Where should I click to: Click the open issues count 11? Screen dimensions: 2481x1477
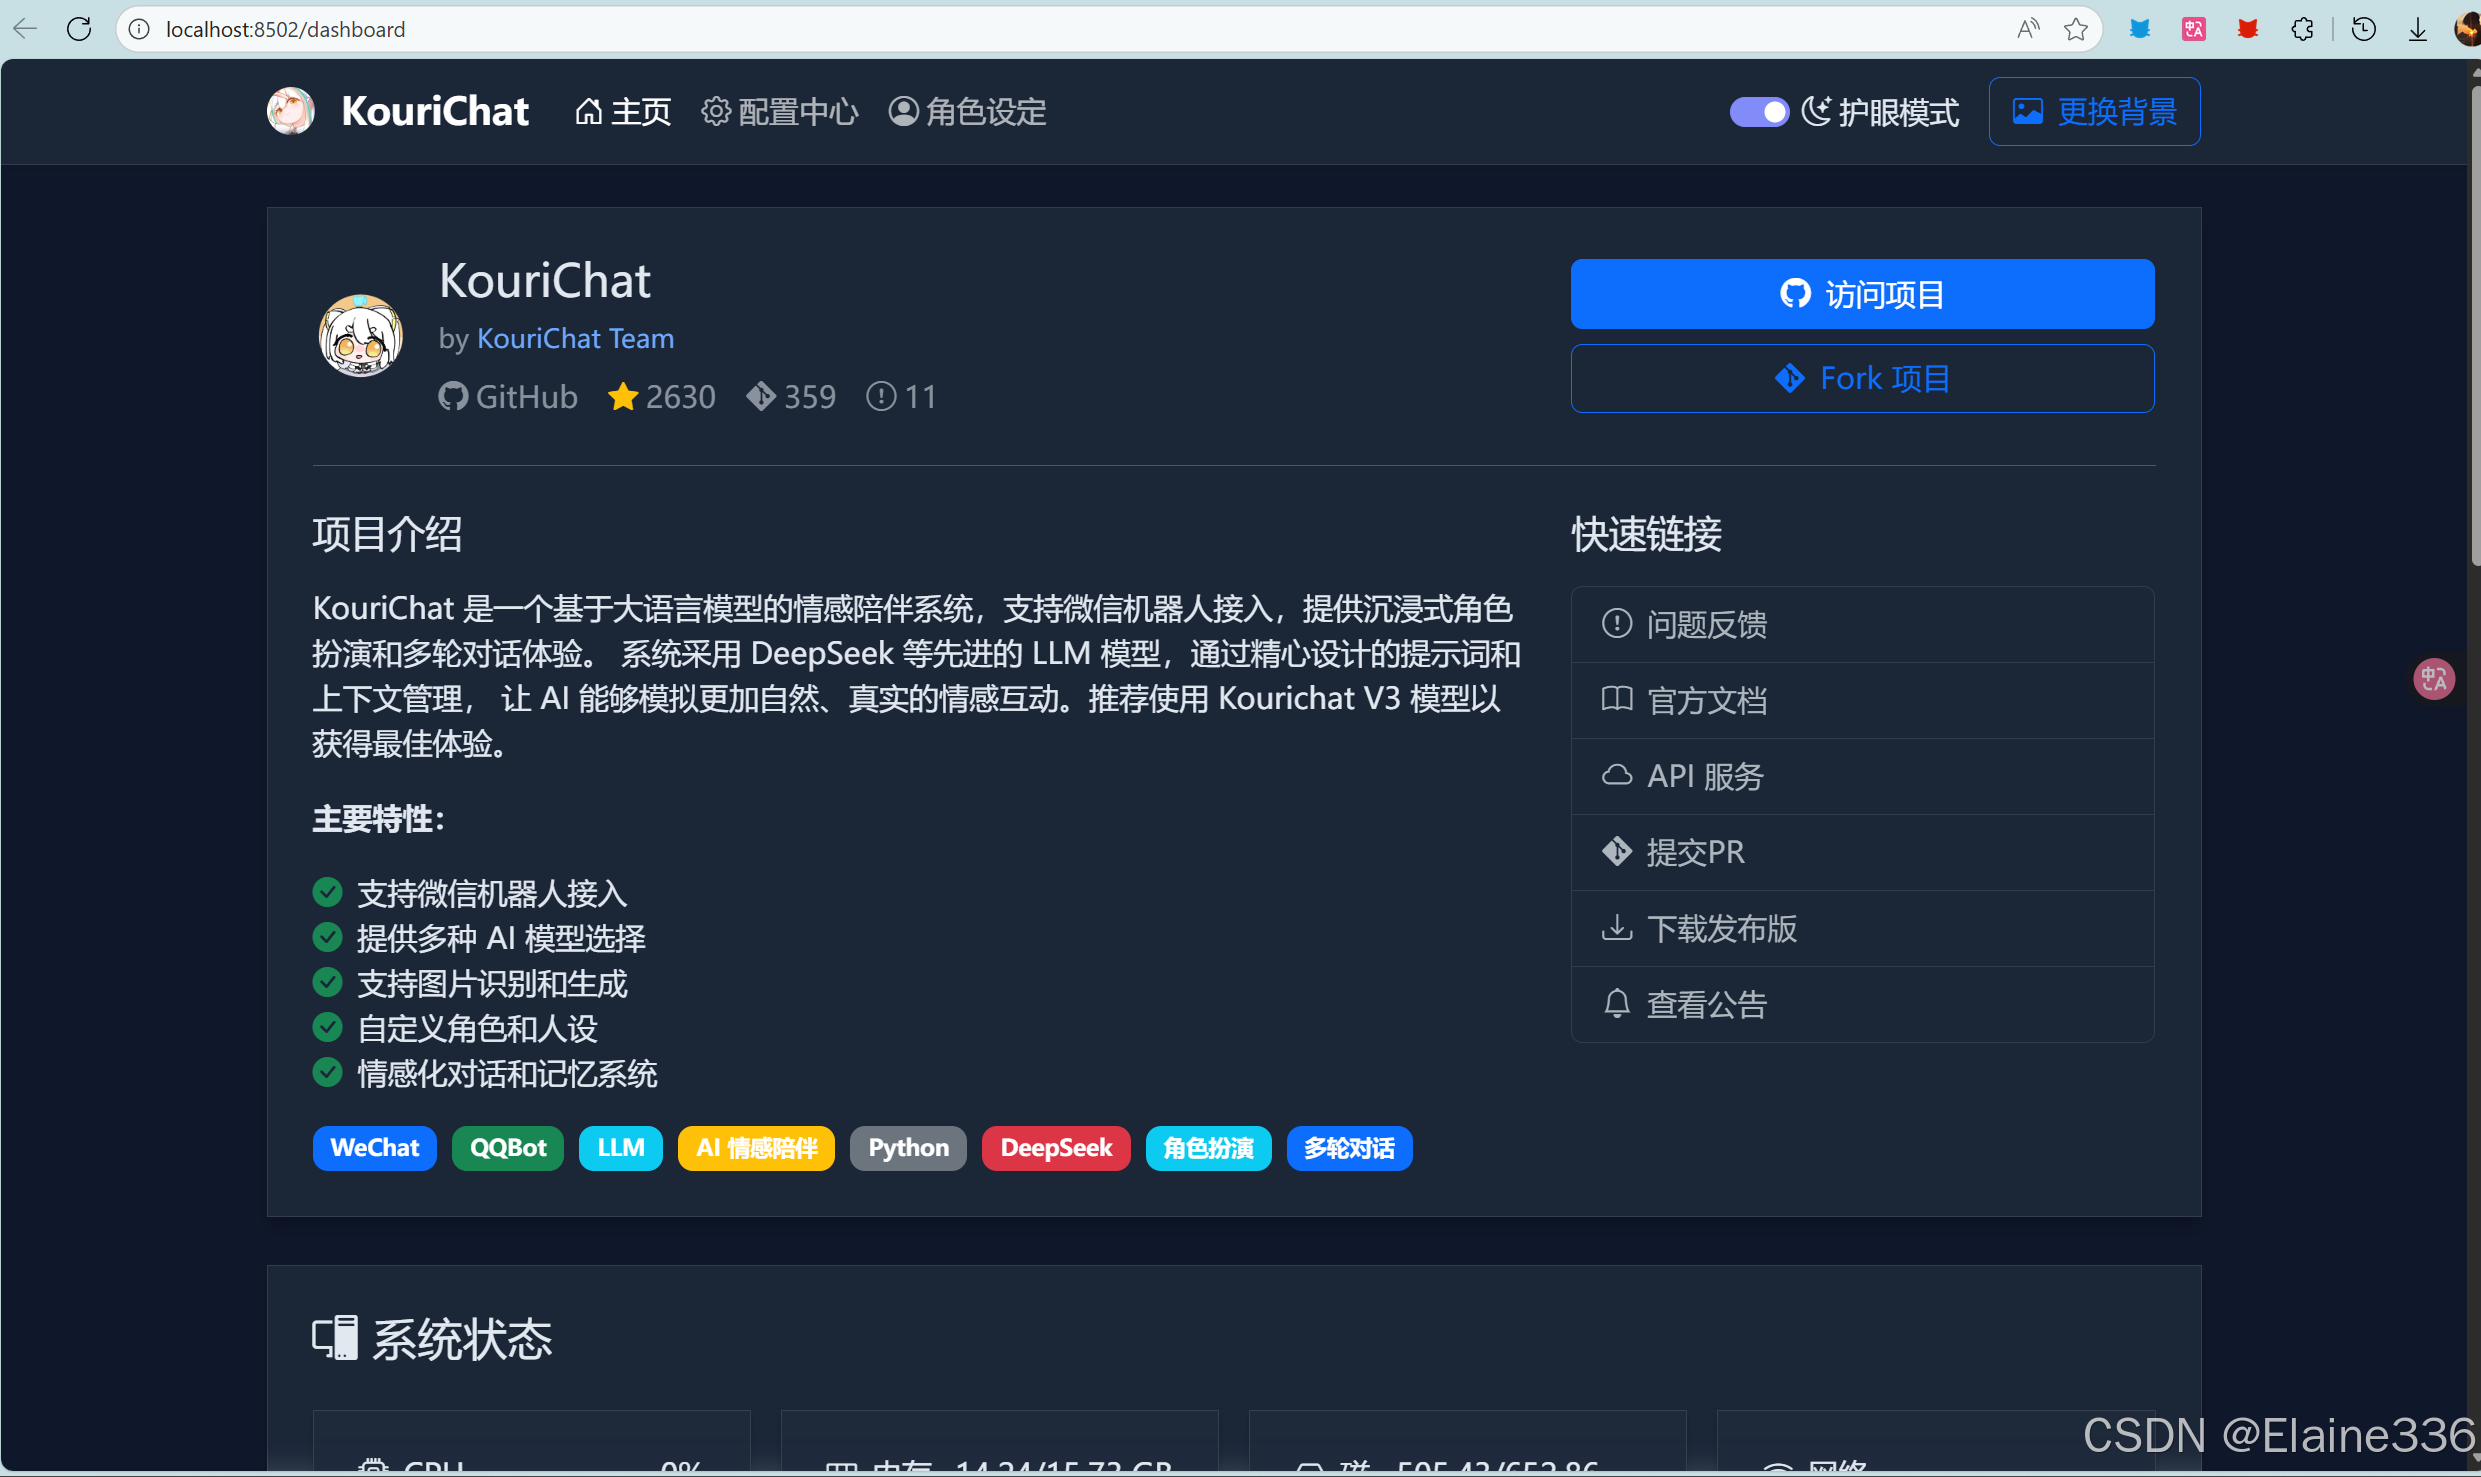901,397
